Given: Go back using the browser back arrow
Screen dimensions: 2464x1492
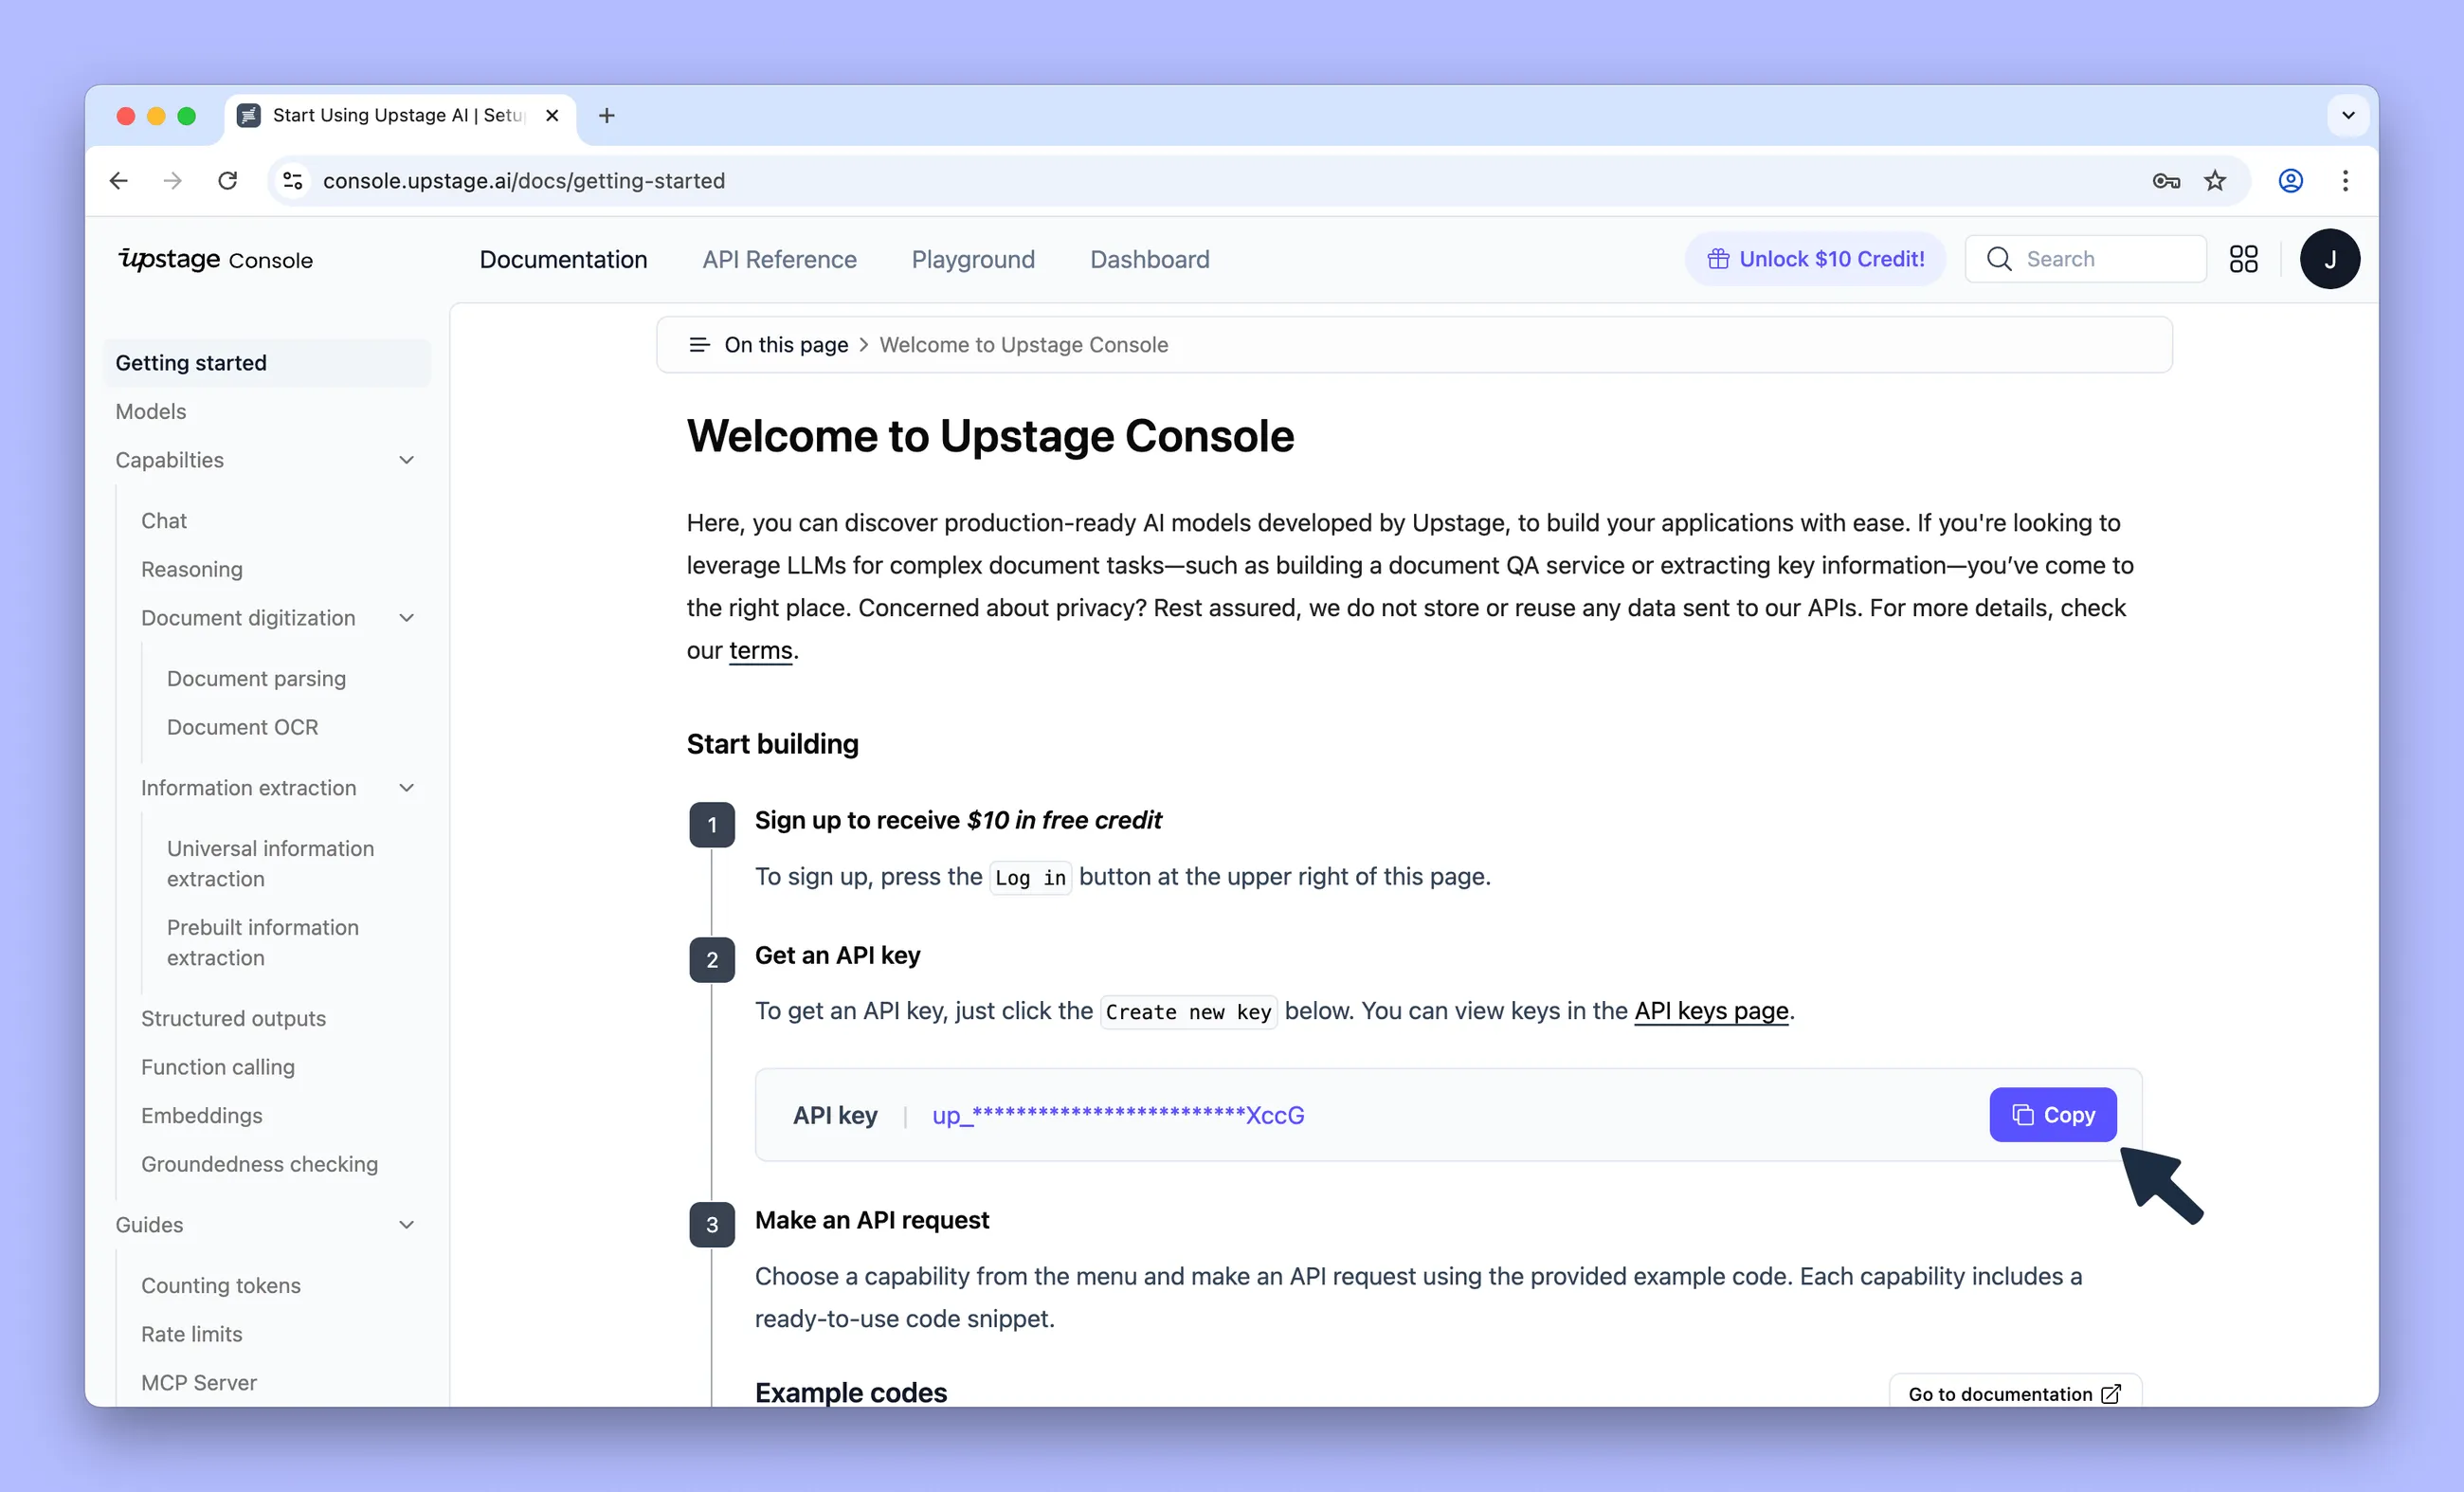Looking at the screenshot, I should click(119, 181).
